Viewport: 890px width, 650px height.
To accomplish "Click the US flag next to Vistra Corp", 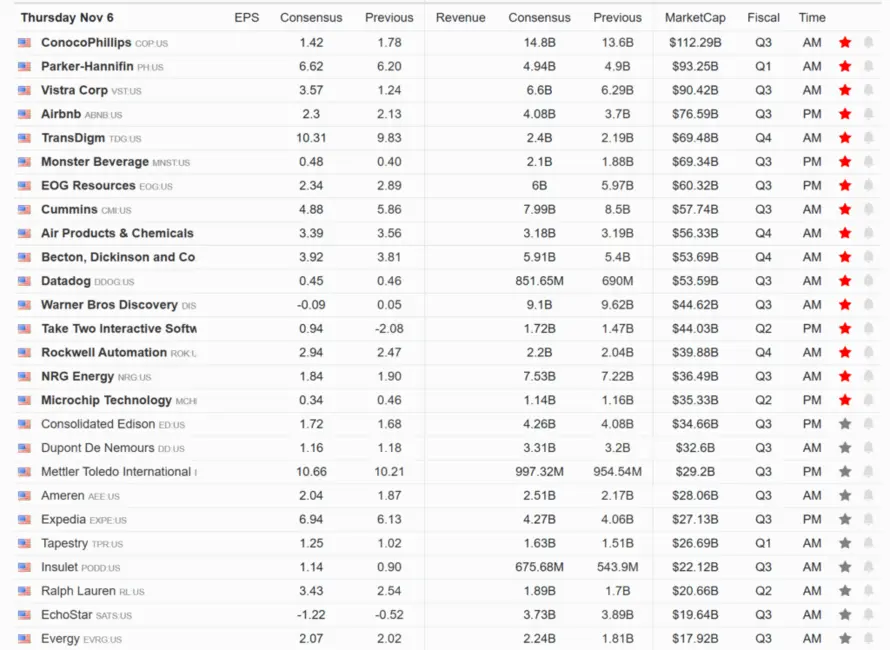I will (24, 90).
